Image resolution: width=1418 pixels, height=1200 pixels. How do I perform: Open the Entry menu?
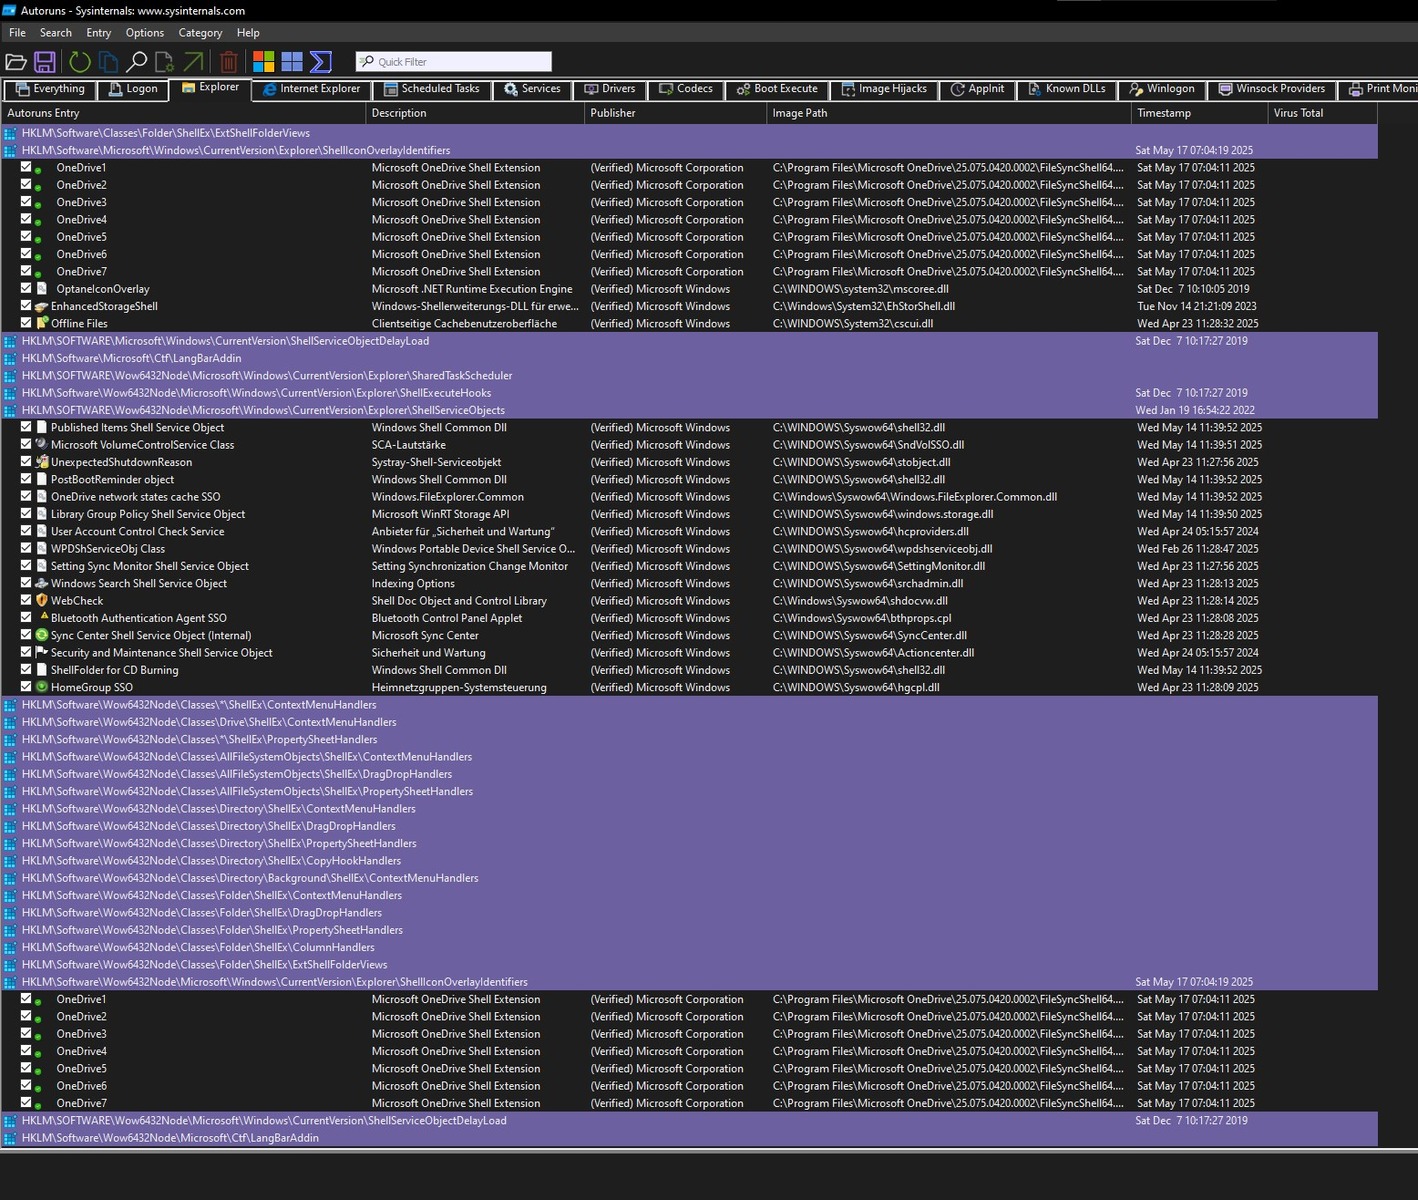pyautogui.click(x=98, y=33)
